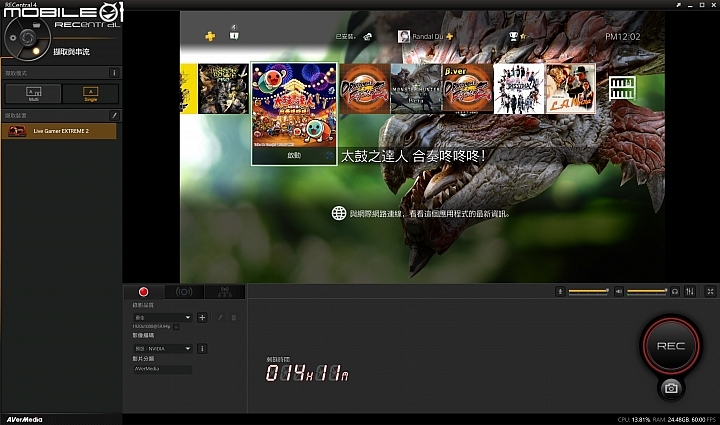Open the multi-stream network tab

[225, 292]
